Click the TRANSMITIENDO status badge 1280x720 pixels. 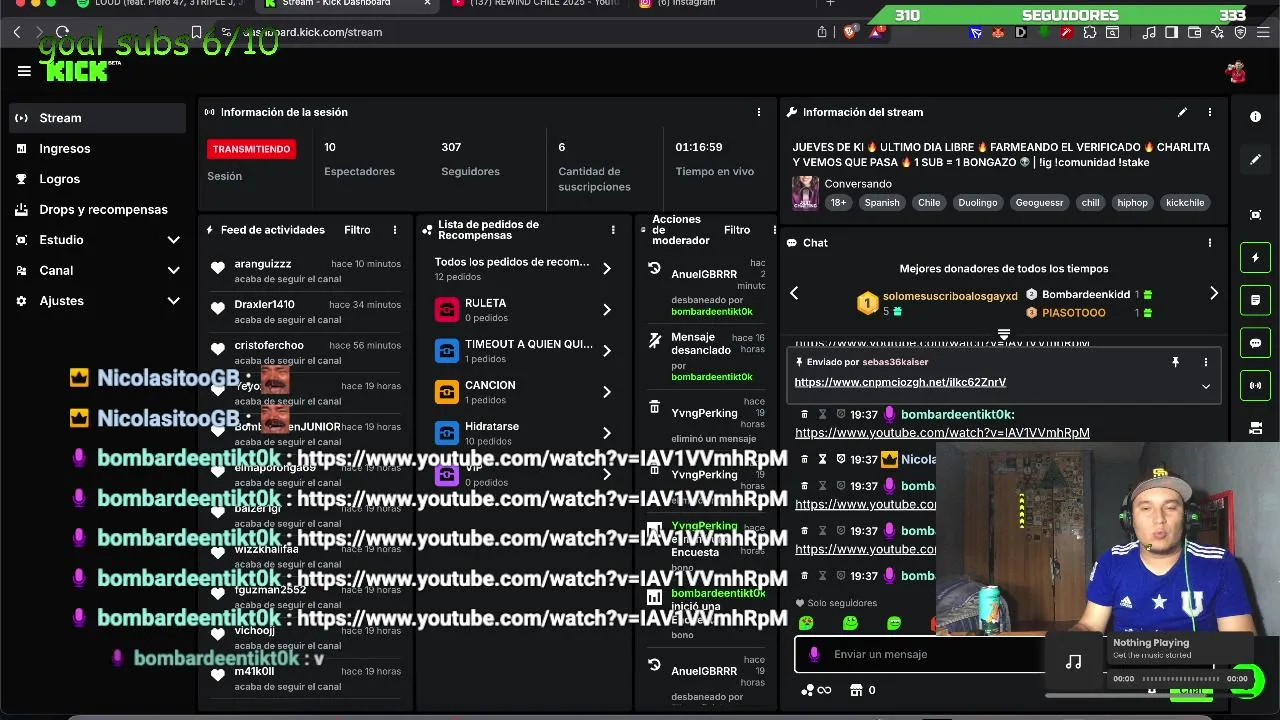(251, 149)
